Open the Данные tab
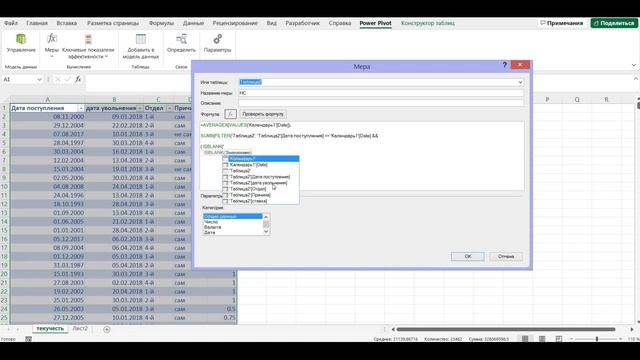640x360 pixels. pyautogui.click(x=193, y=23)
